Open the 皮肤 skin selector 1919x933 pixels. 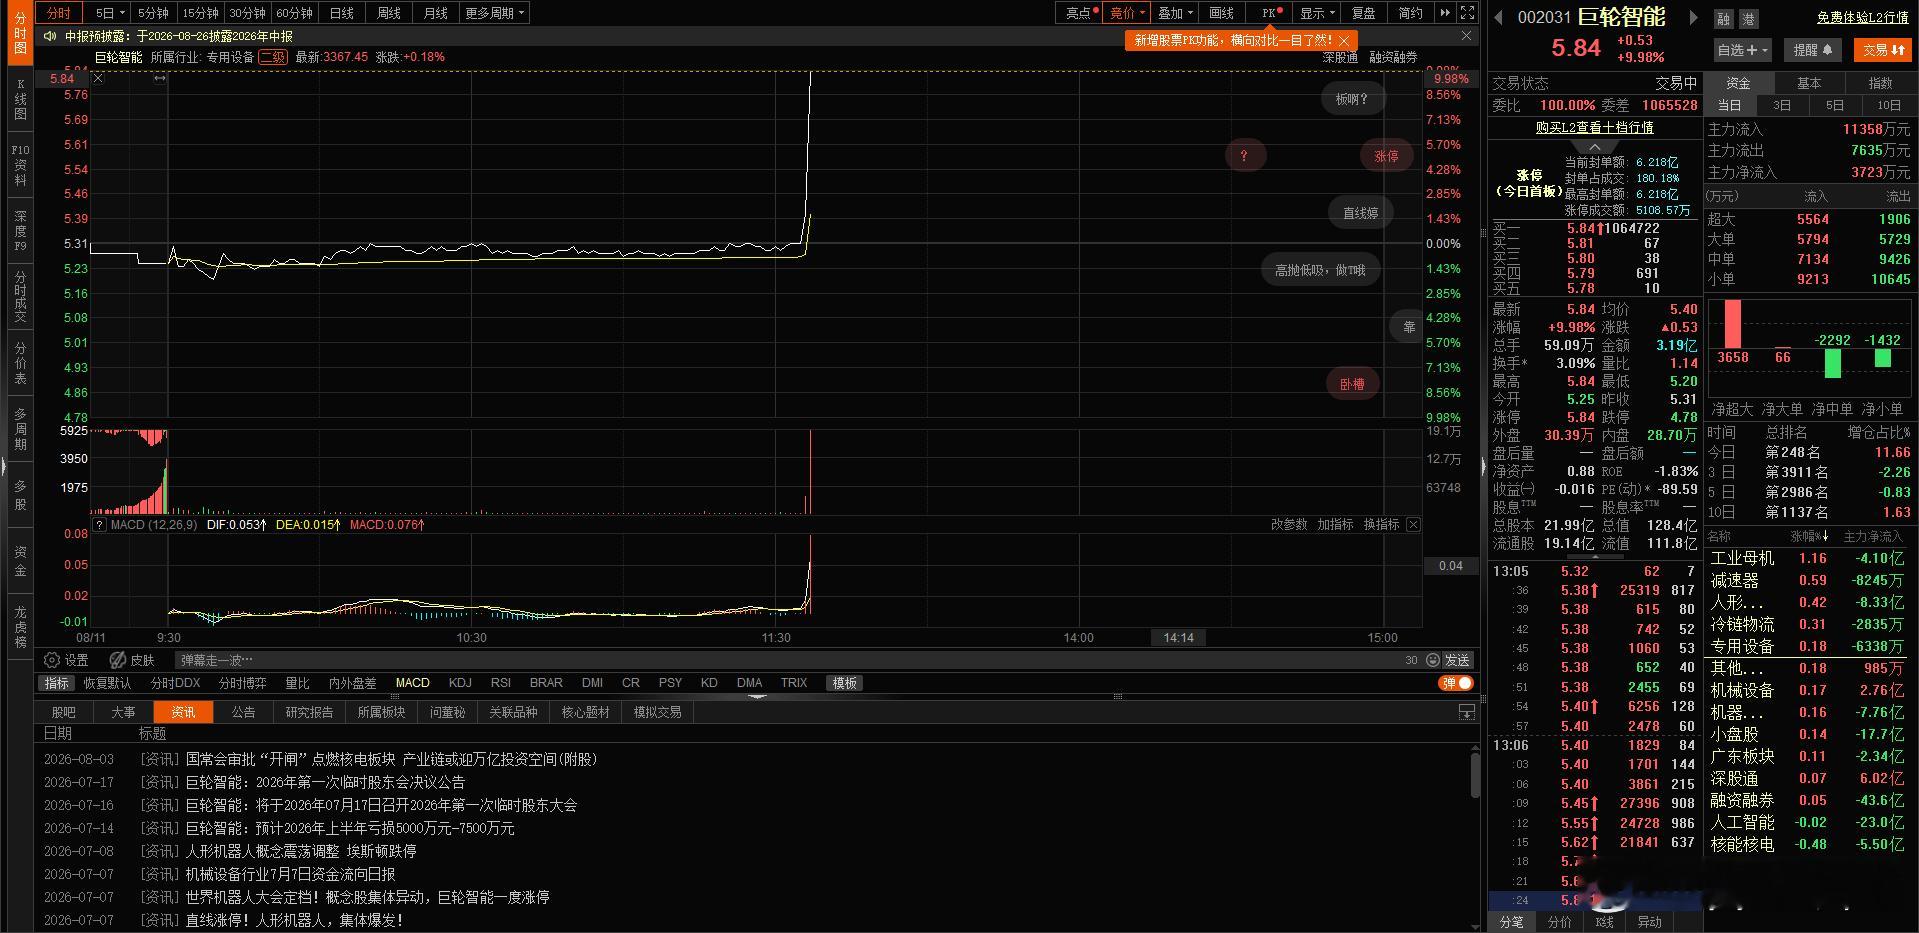click(x=132, y=660)
